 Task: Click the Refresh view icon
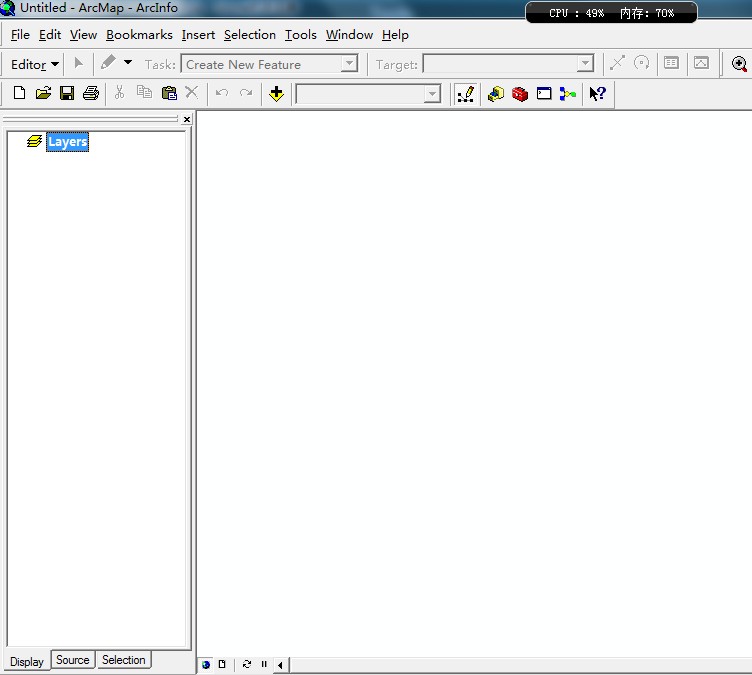247,664
